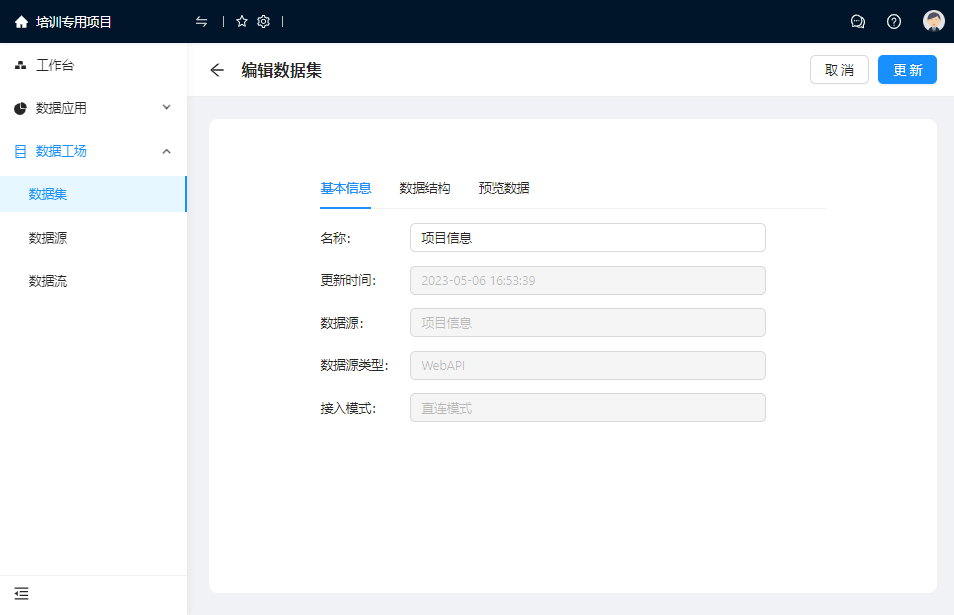Open the user avatar menu
954x615 pixels.
point(933,22)
